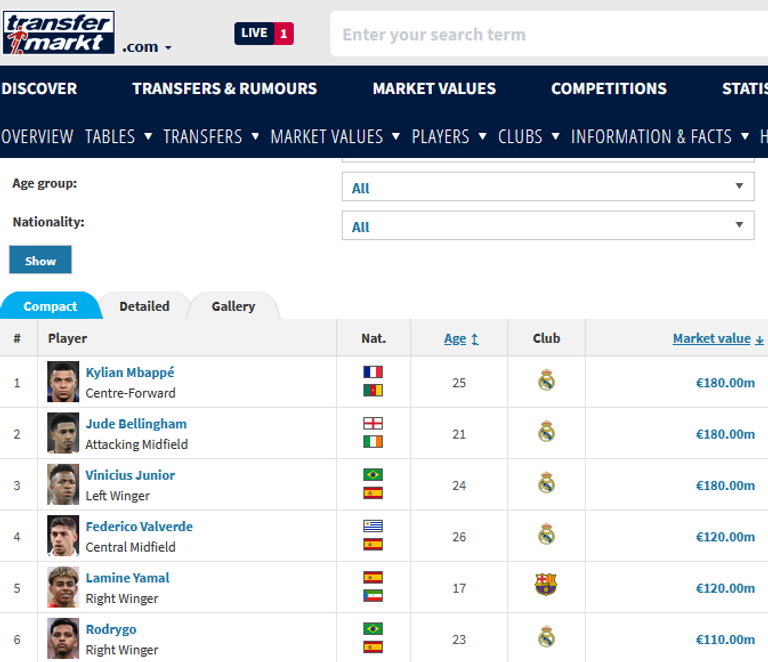Screen dimensions: 768x662
Task: Open the Nationality dropdown
Action: (547, 226)
